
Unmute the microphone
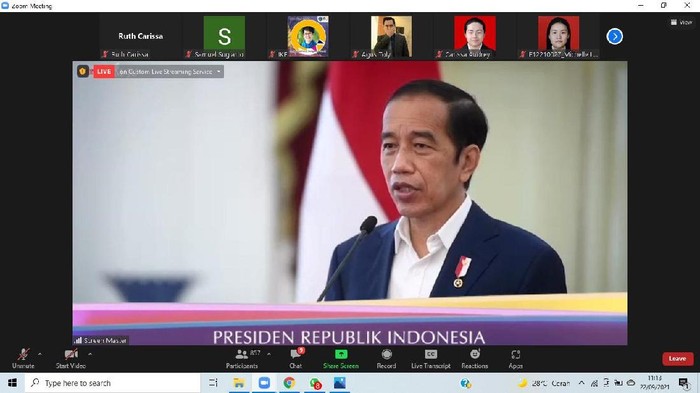click(23, 359)
